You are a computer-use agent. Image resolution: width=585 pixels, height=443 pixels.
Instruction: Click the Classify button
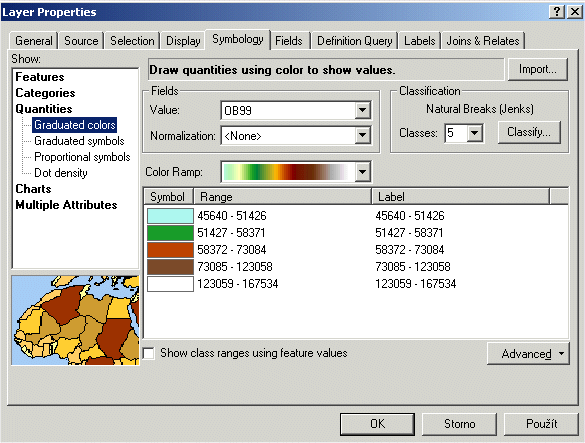click(529, 132)
